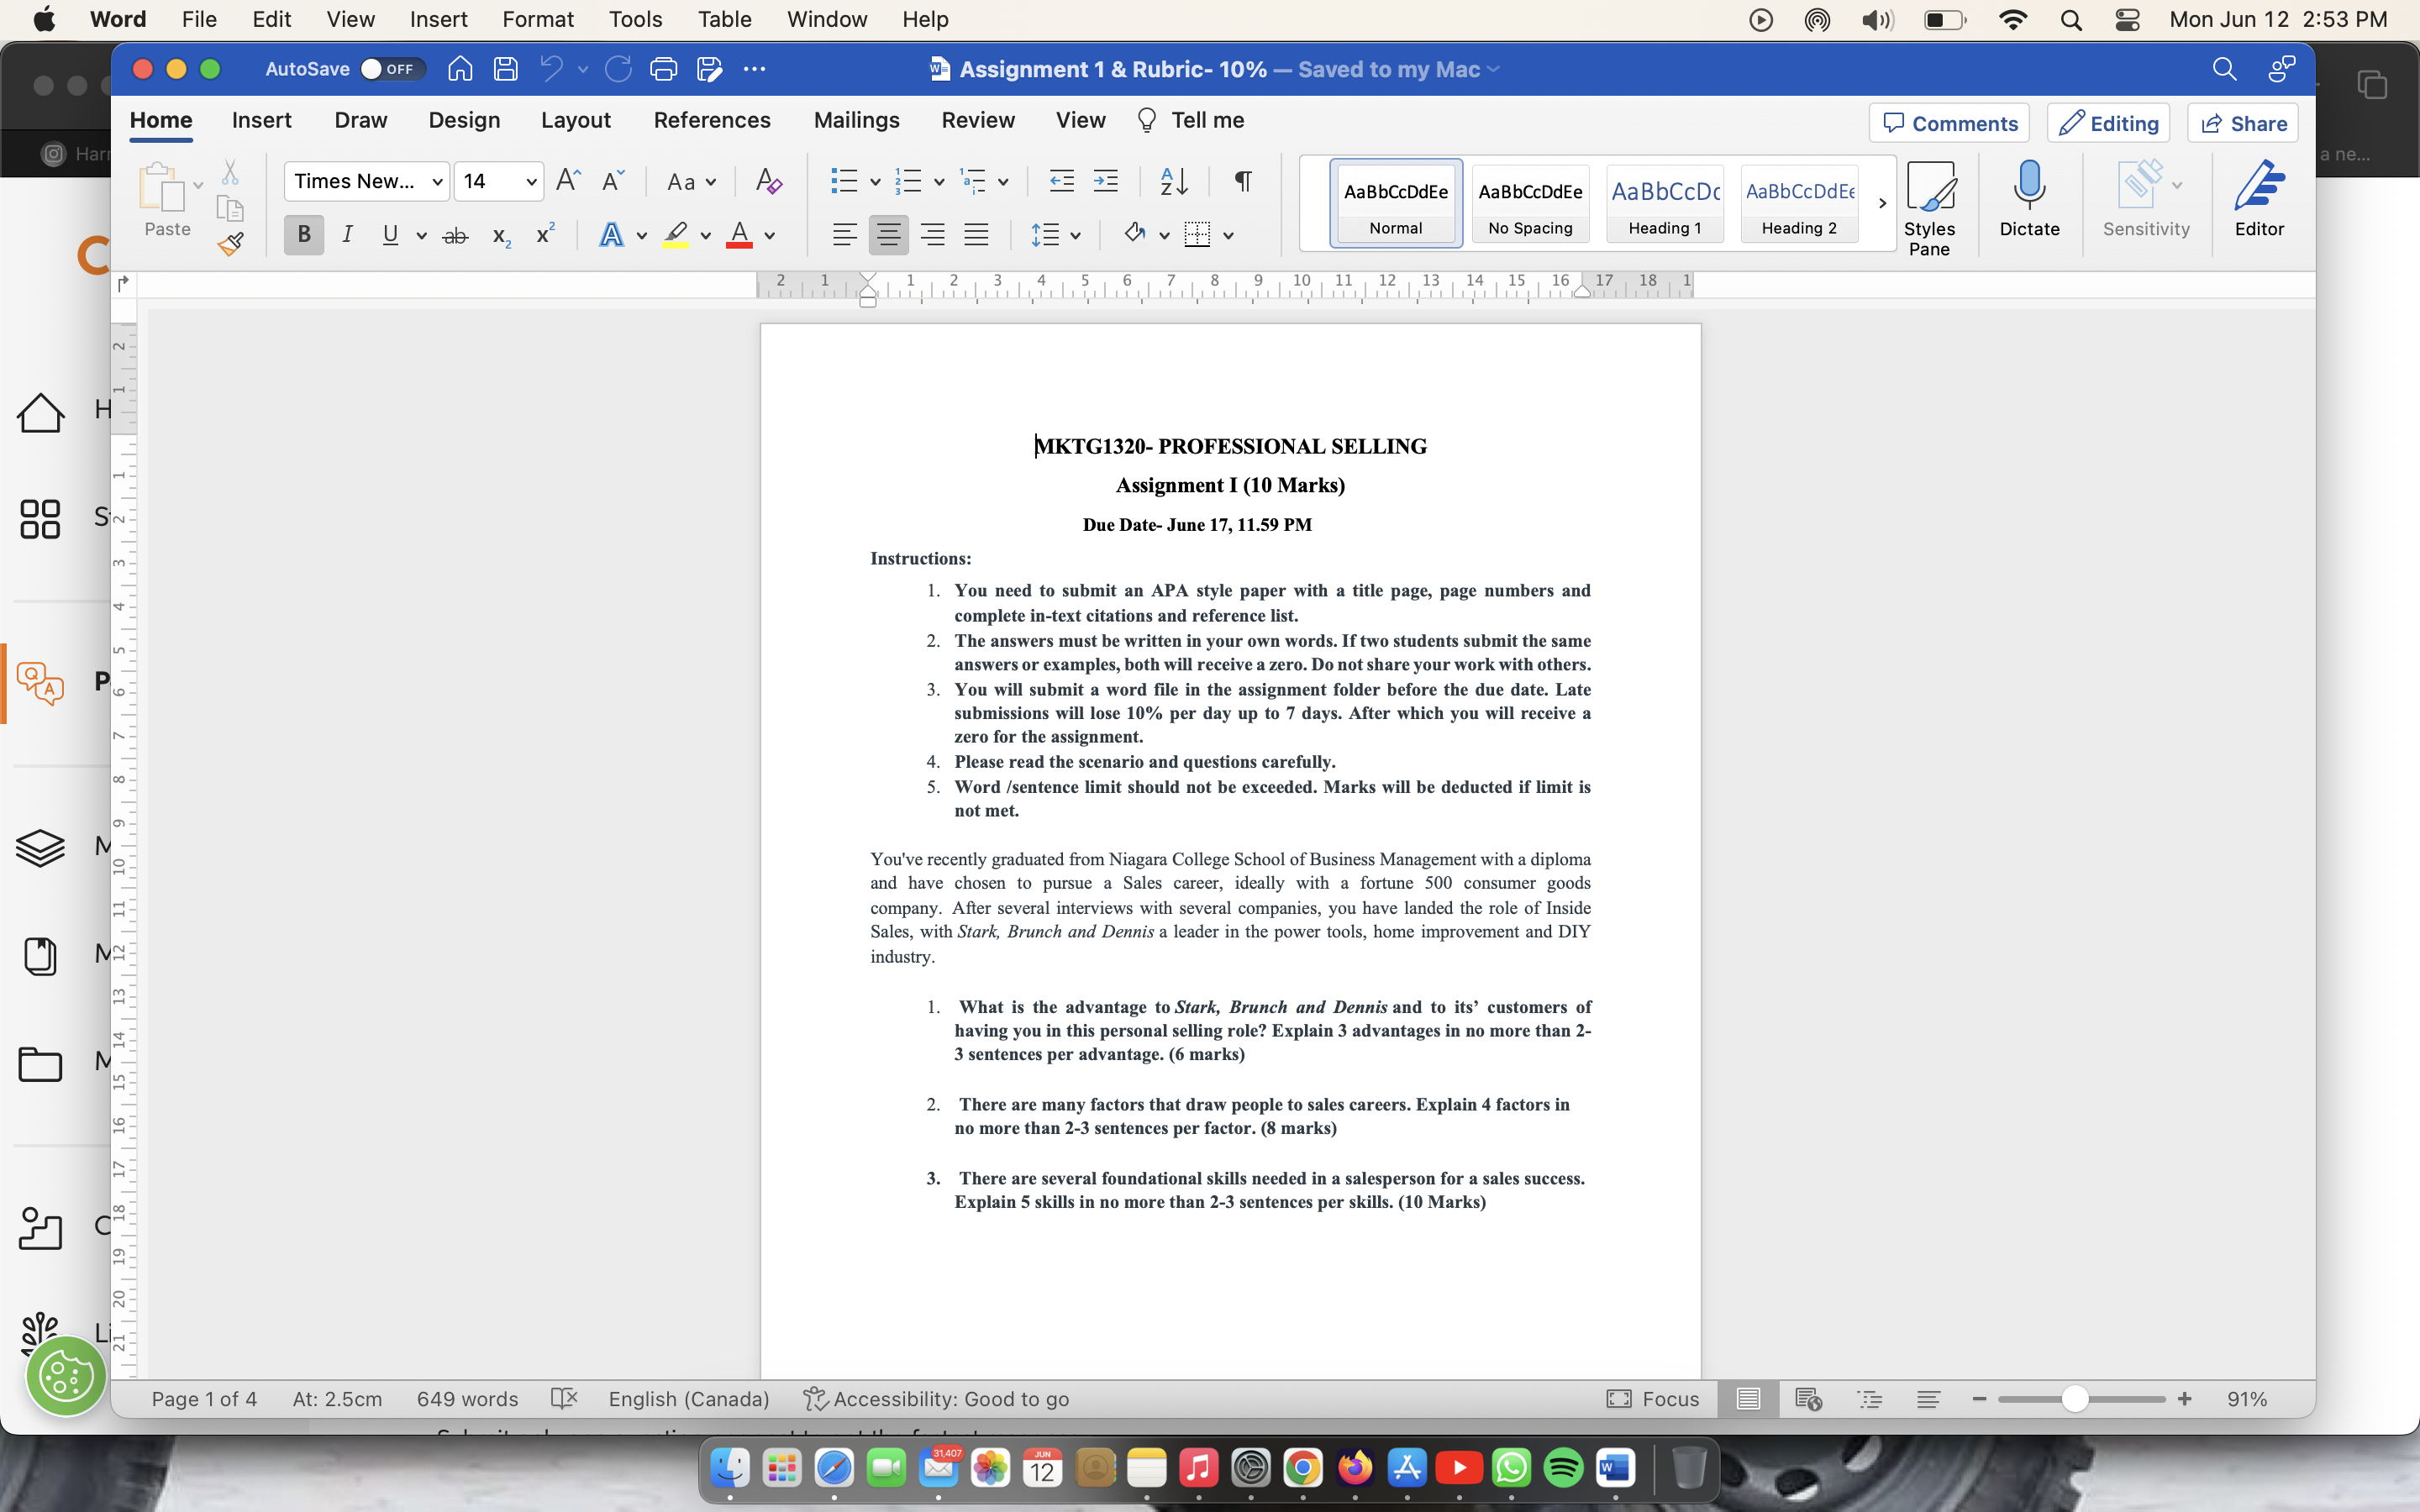Click the Home icon in title bar
Viewport: 2420px width, 1512px height.
click(460, 69)
